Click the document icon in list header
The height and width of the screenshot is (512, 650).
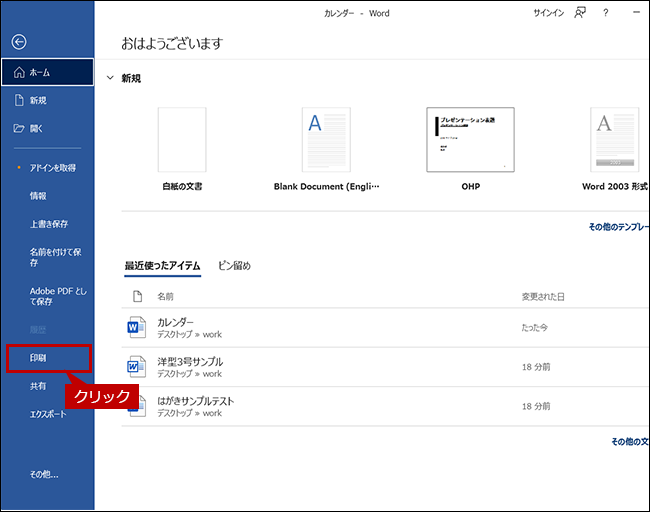coord(137,297)
